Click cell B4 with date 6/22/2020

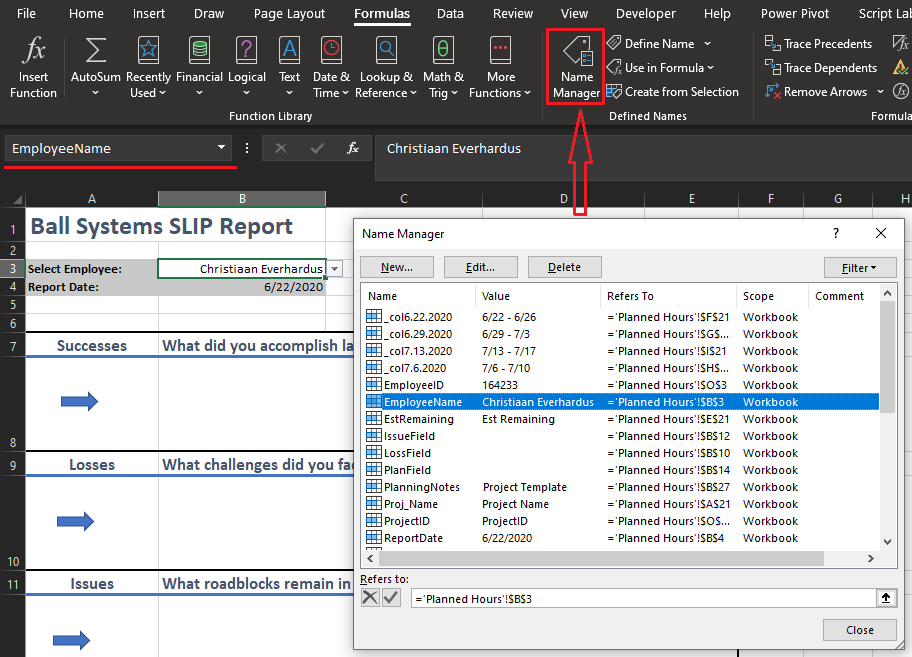tap(241, 287)
